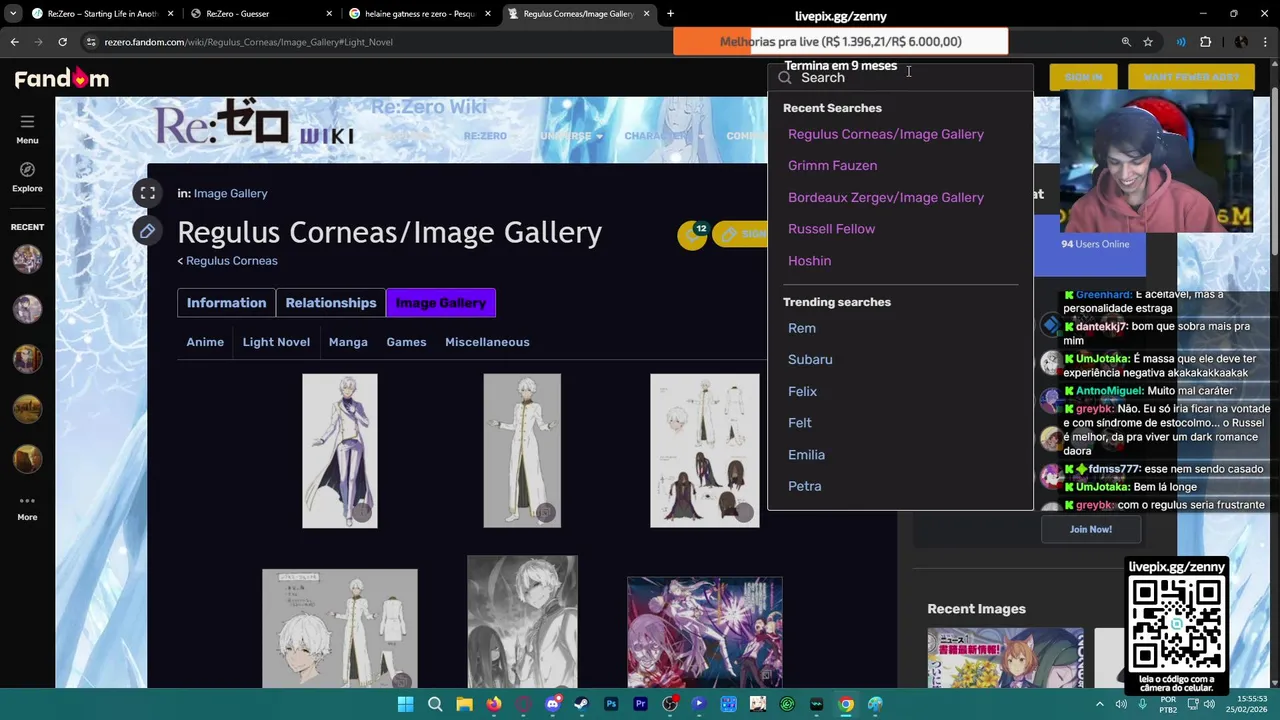
Task: Open the back-view Regulus white coat thumbnail
Action: 522,451
